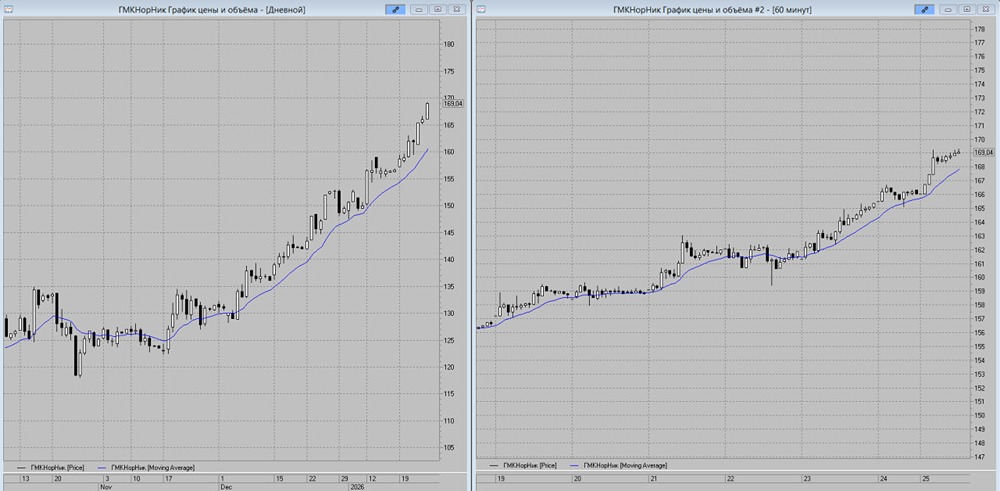This screenshot has height=491, width=1000.
Task: Click the 105 value on the daily price axis
Action: pyautogui.click(x=448, y=448)
